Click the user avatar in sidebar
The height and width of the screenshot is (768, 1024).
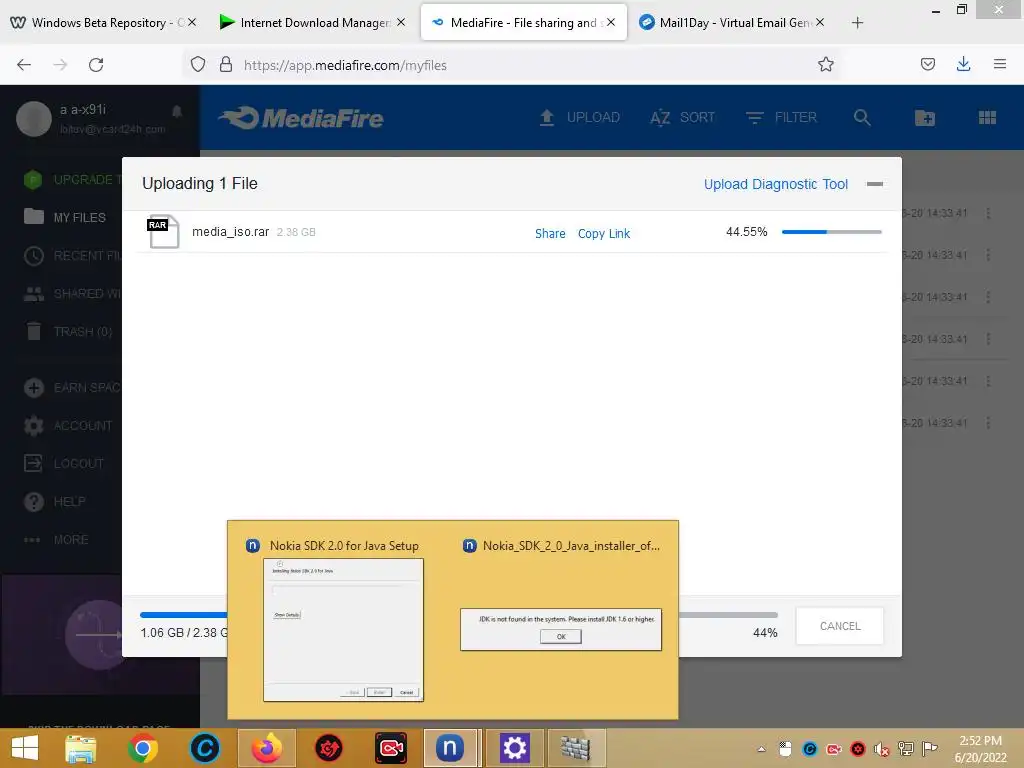click(33, 119)
